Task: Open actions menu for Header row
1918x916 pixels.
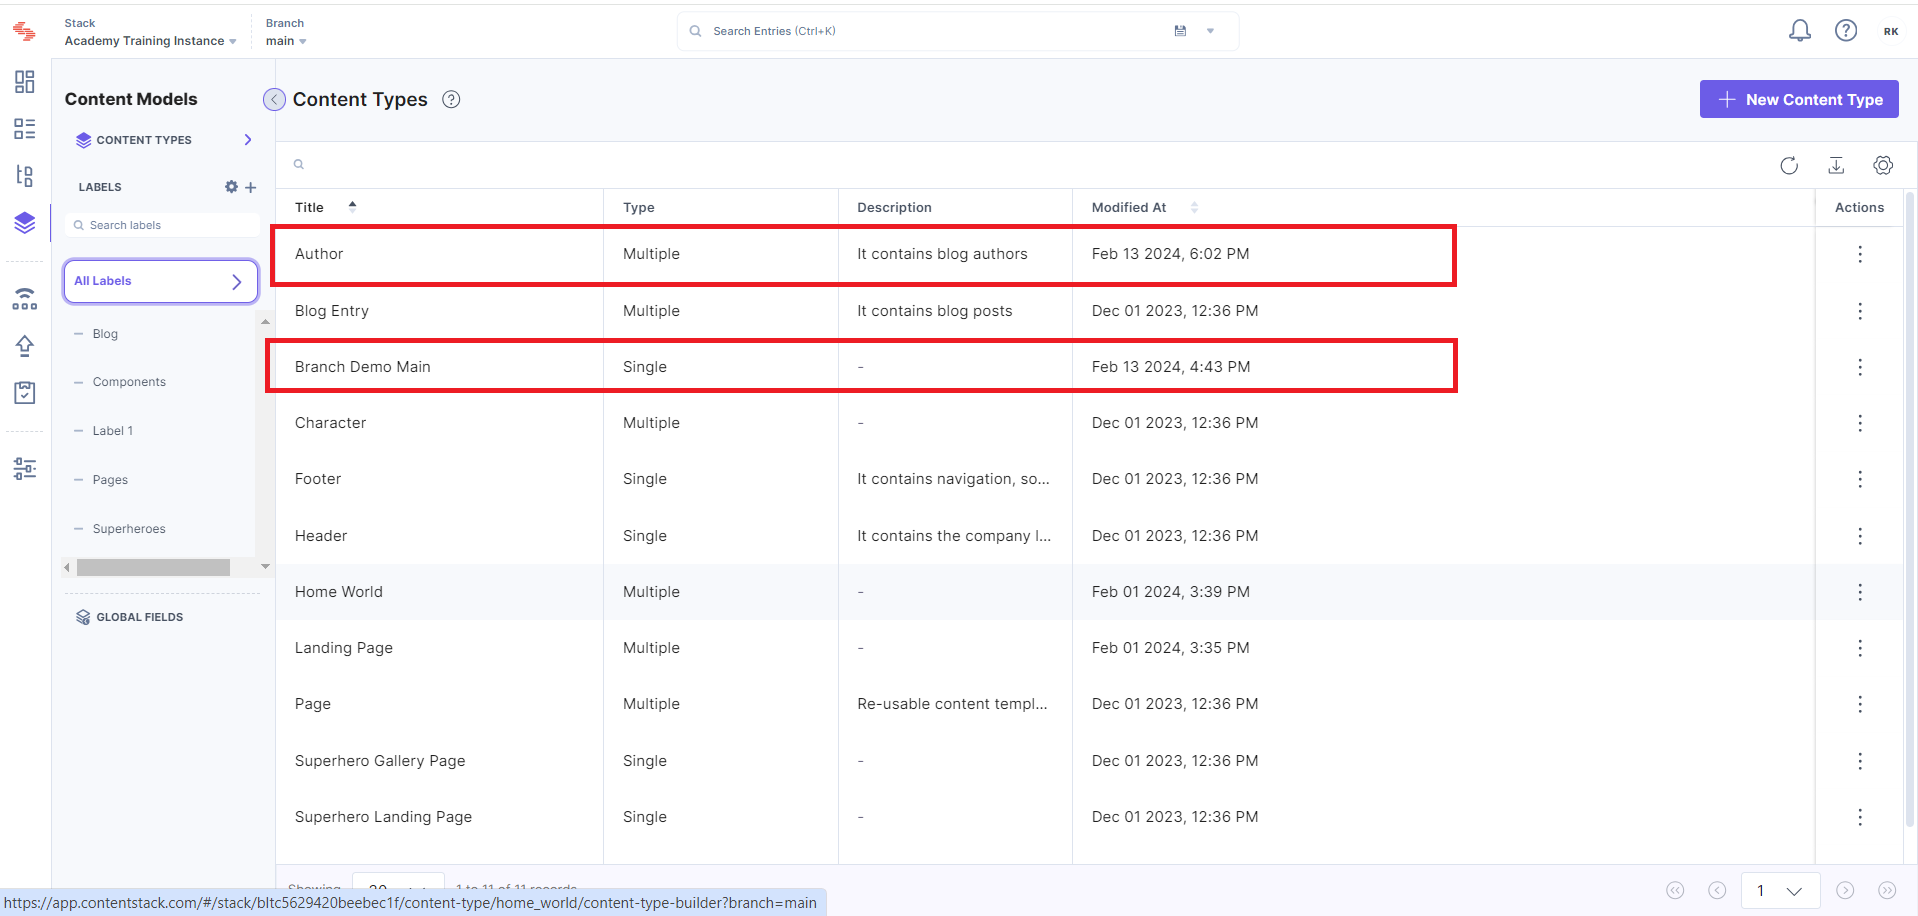Action: click(x=1860, y=536)
